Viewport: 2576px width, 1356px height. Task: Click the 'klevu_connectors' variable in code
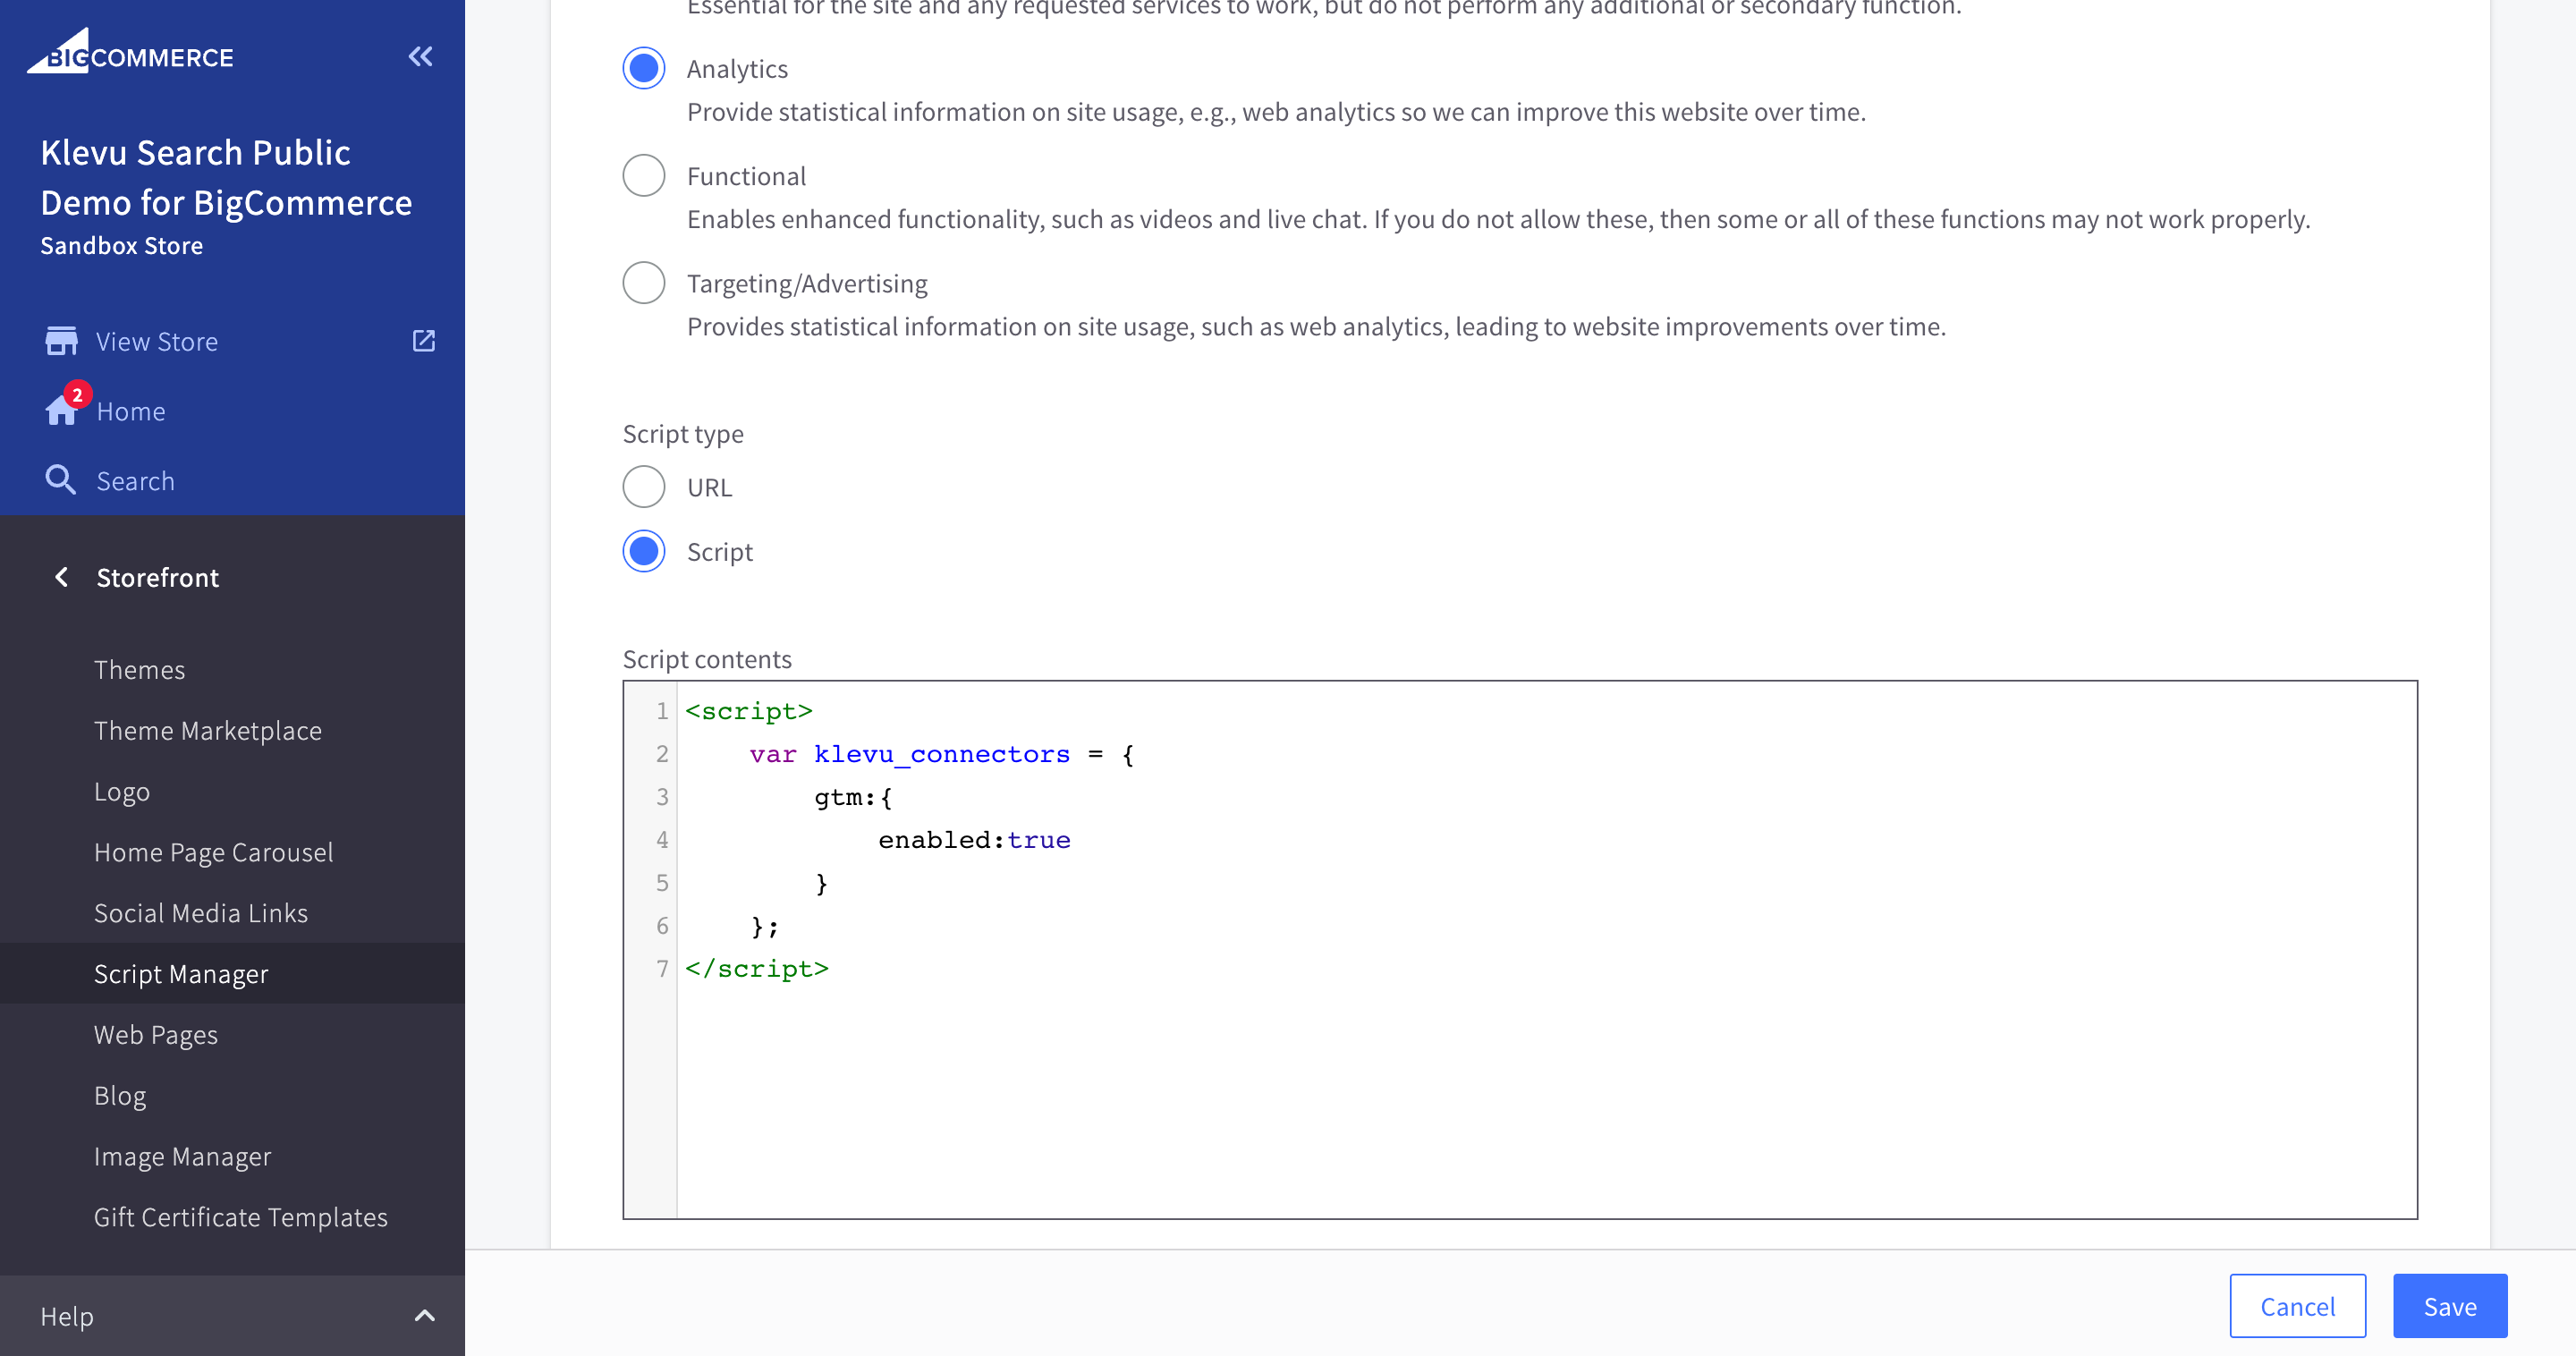(941, 754)
